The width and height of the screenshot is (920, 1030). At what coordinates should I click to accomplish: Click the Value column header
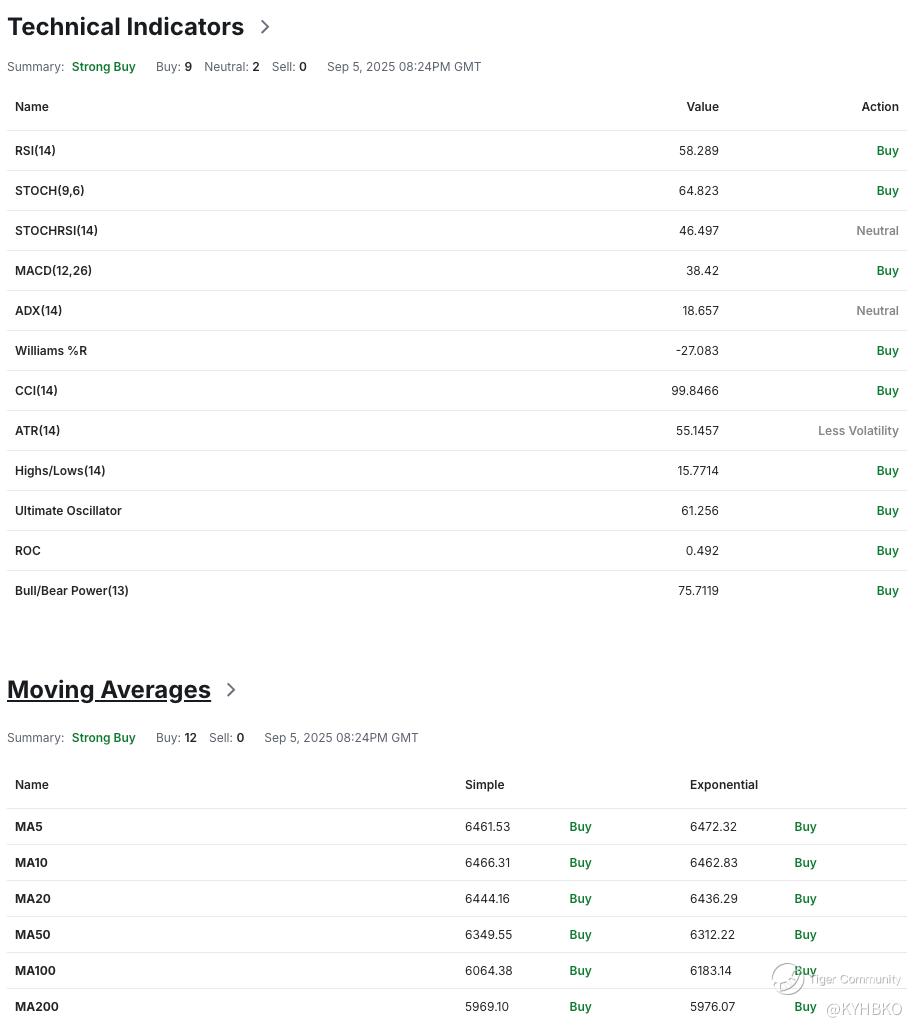pos(702,107)
